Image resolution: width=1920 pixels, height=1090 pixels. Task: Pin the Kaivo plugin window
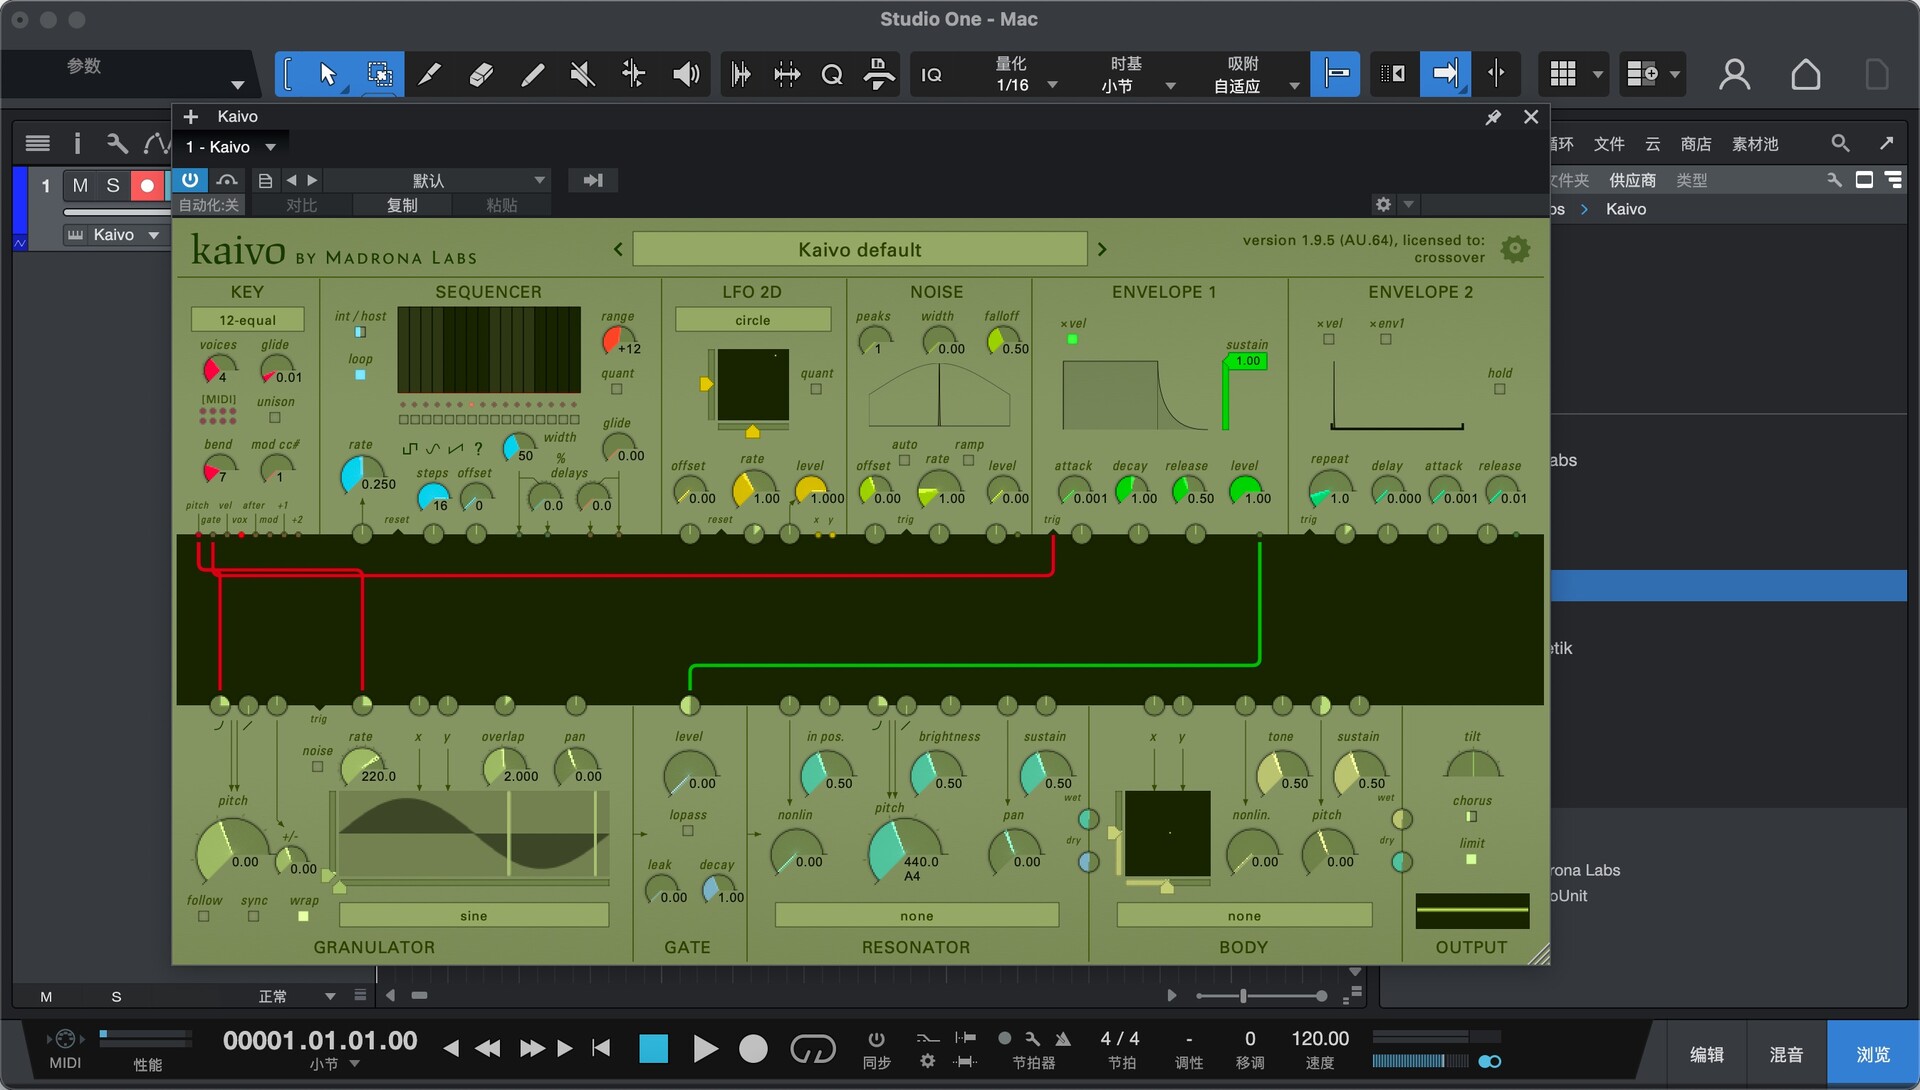(x=1493, y=117)
